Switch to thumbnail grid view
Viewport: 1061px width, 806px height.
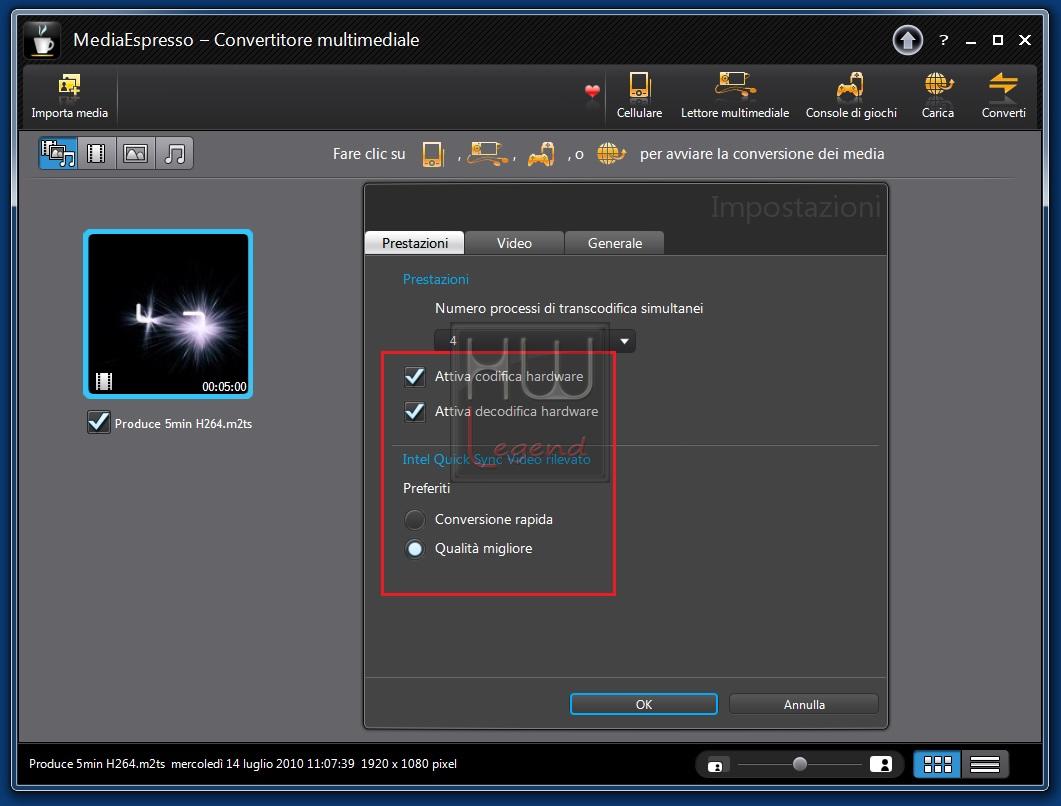pyautogui.click(x=937, y=765)
